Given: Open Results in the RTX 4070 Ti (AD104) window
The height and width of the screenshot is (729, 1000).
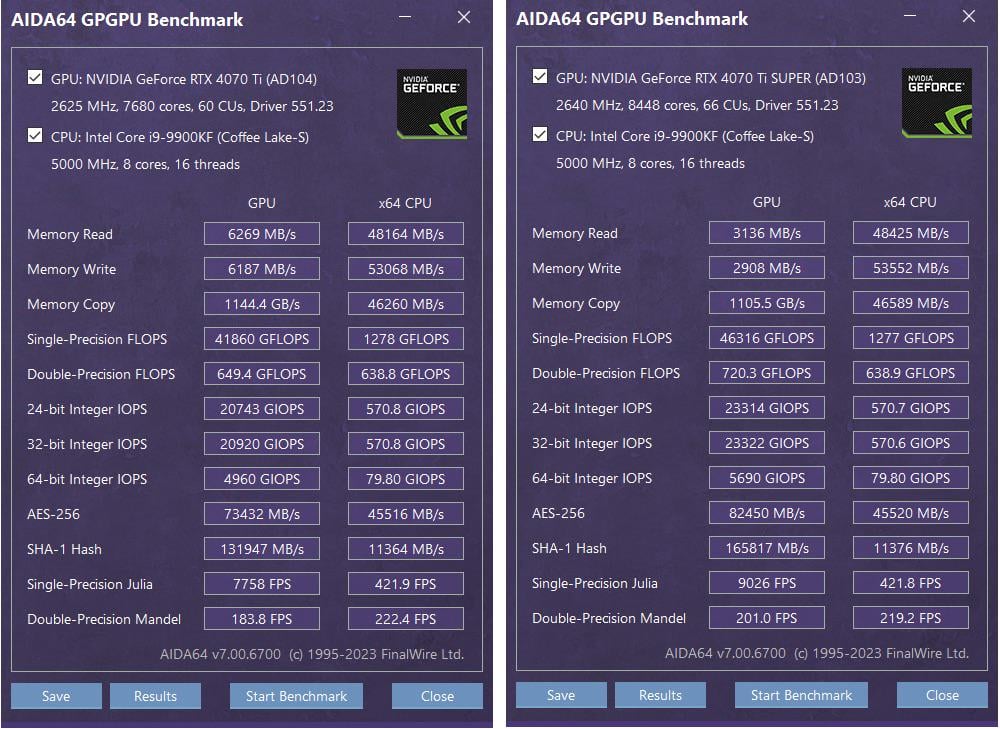Looking at the screenshot, I should (x=155, y=696).
